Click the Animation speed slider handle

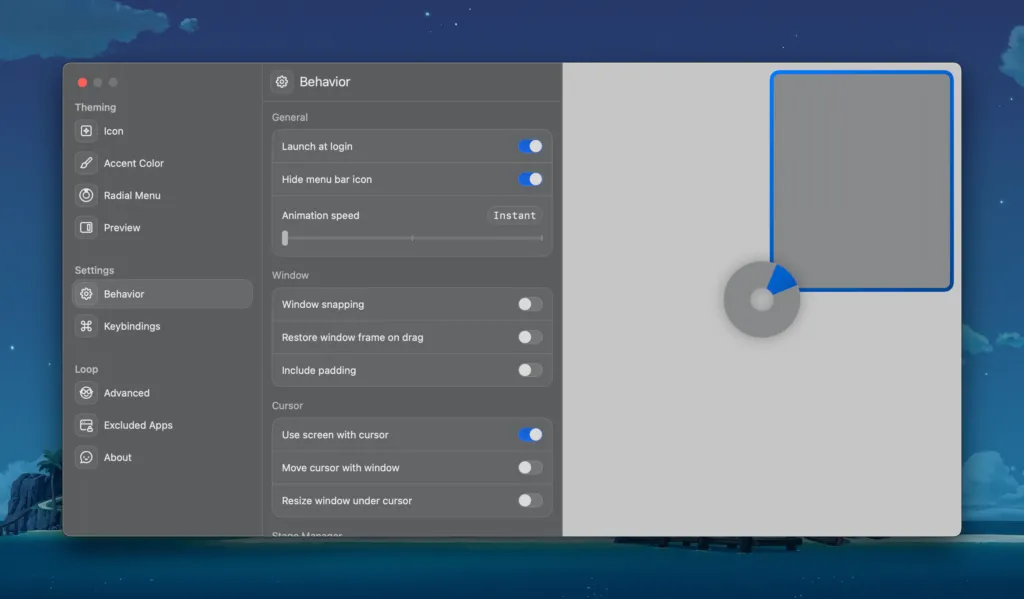(x=285, y=238)
